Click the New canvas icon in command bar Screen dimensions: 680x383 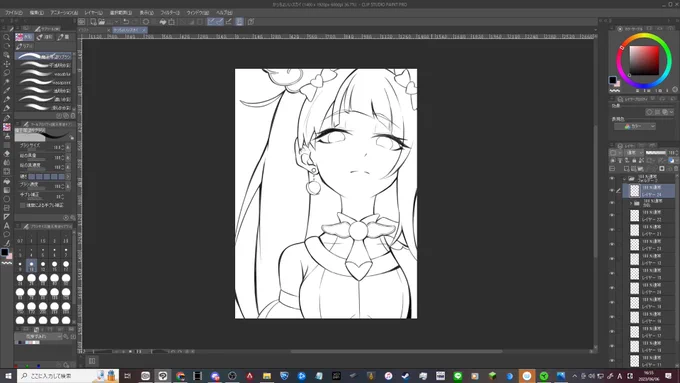pos(93,22)
